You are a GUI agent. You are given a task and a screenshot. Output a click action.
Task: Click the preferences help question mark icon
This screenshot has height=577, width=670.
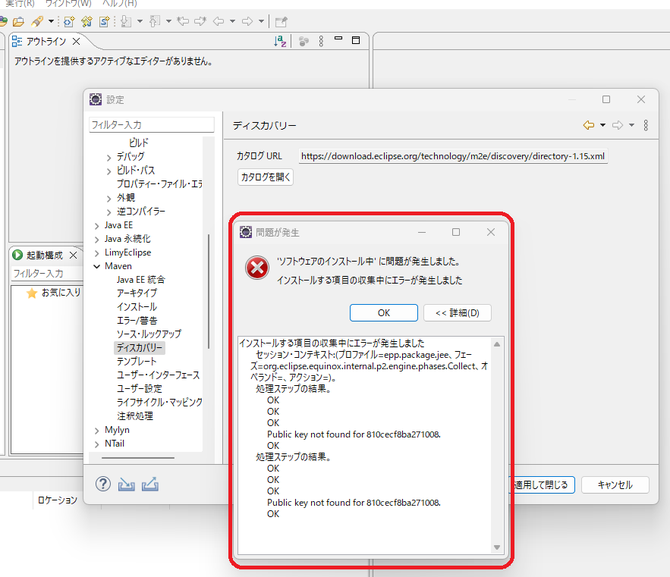coord(103,484)
